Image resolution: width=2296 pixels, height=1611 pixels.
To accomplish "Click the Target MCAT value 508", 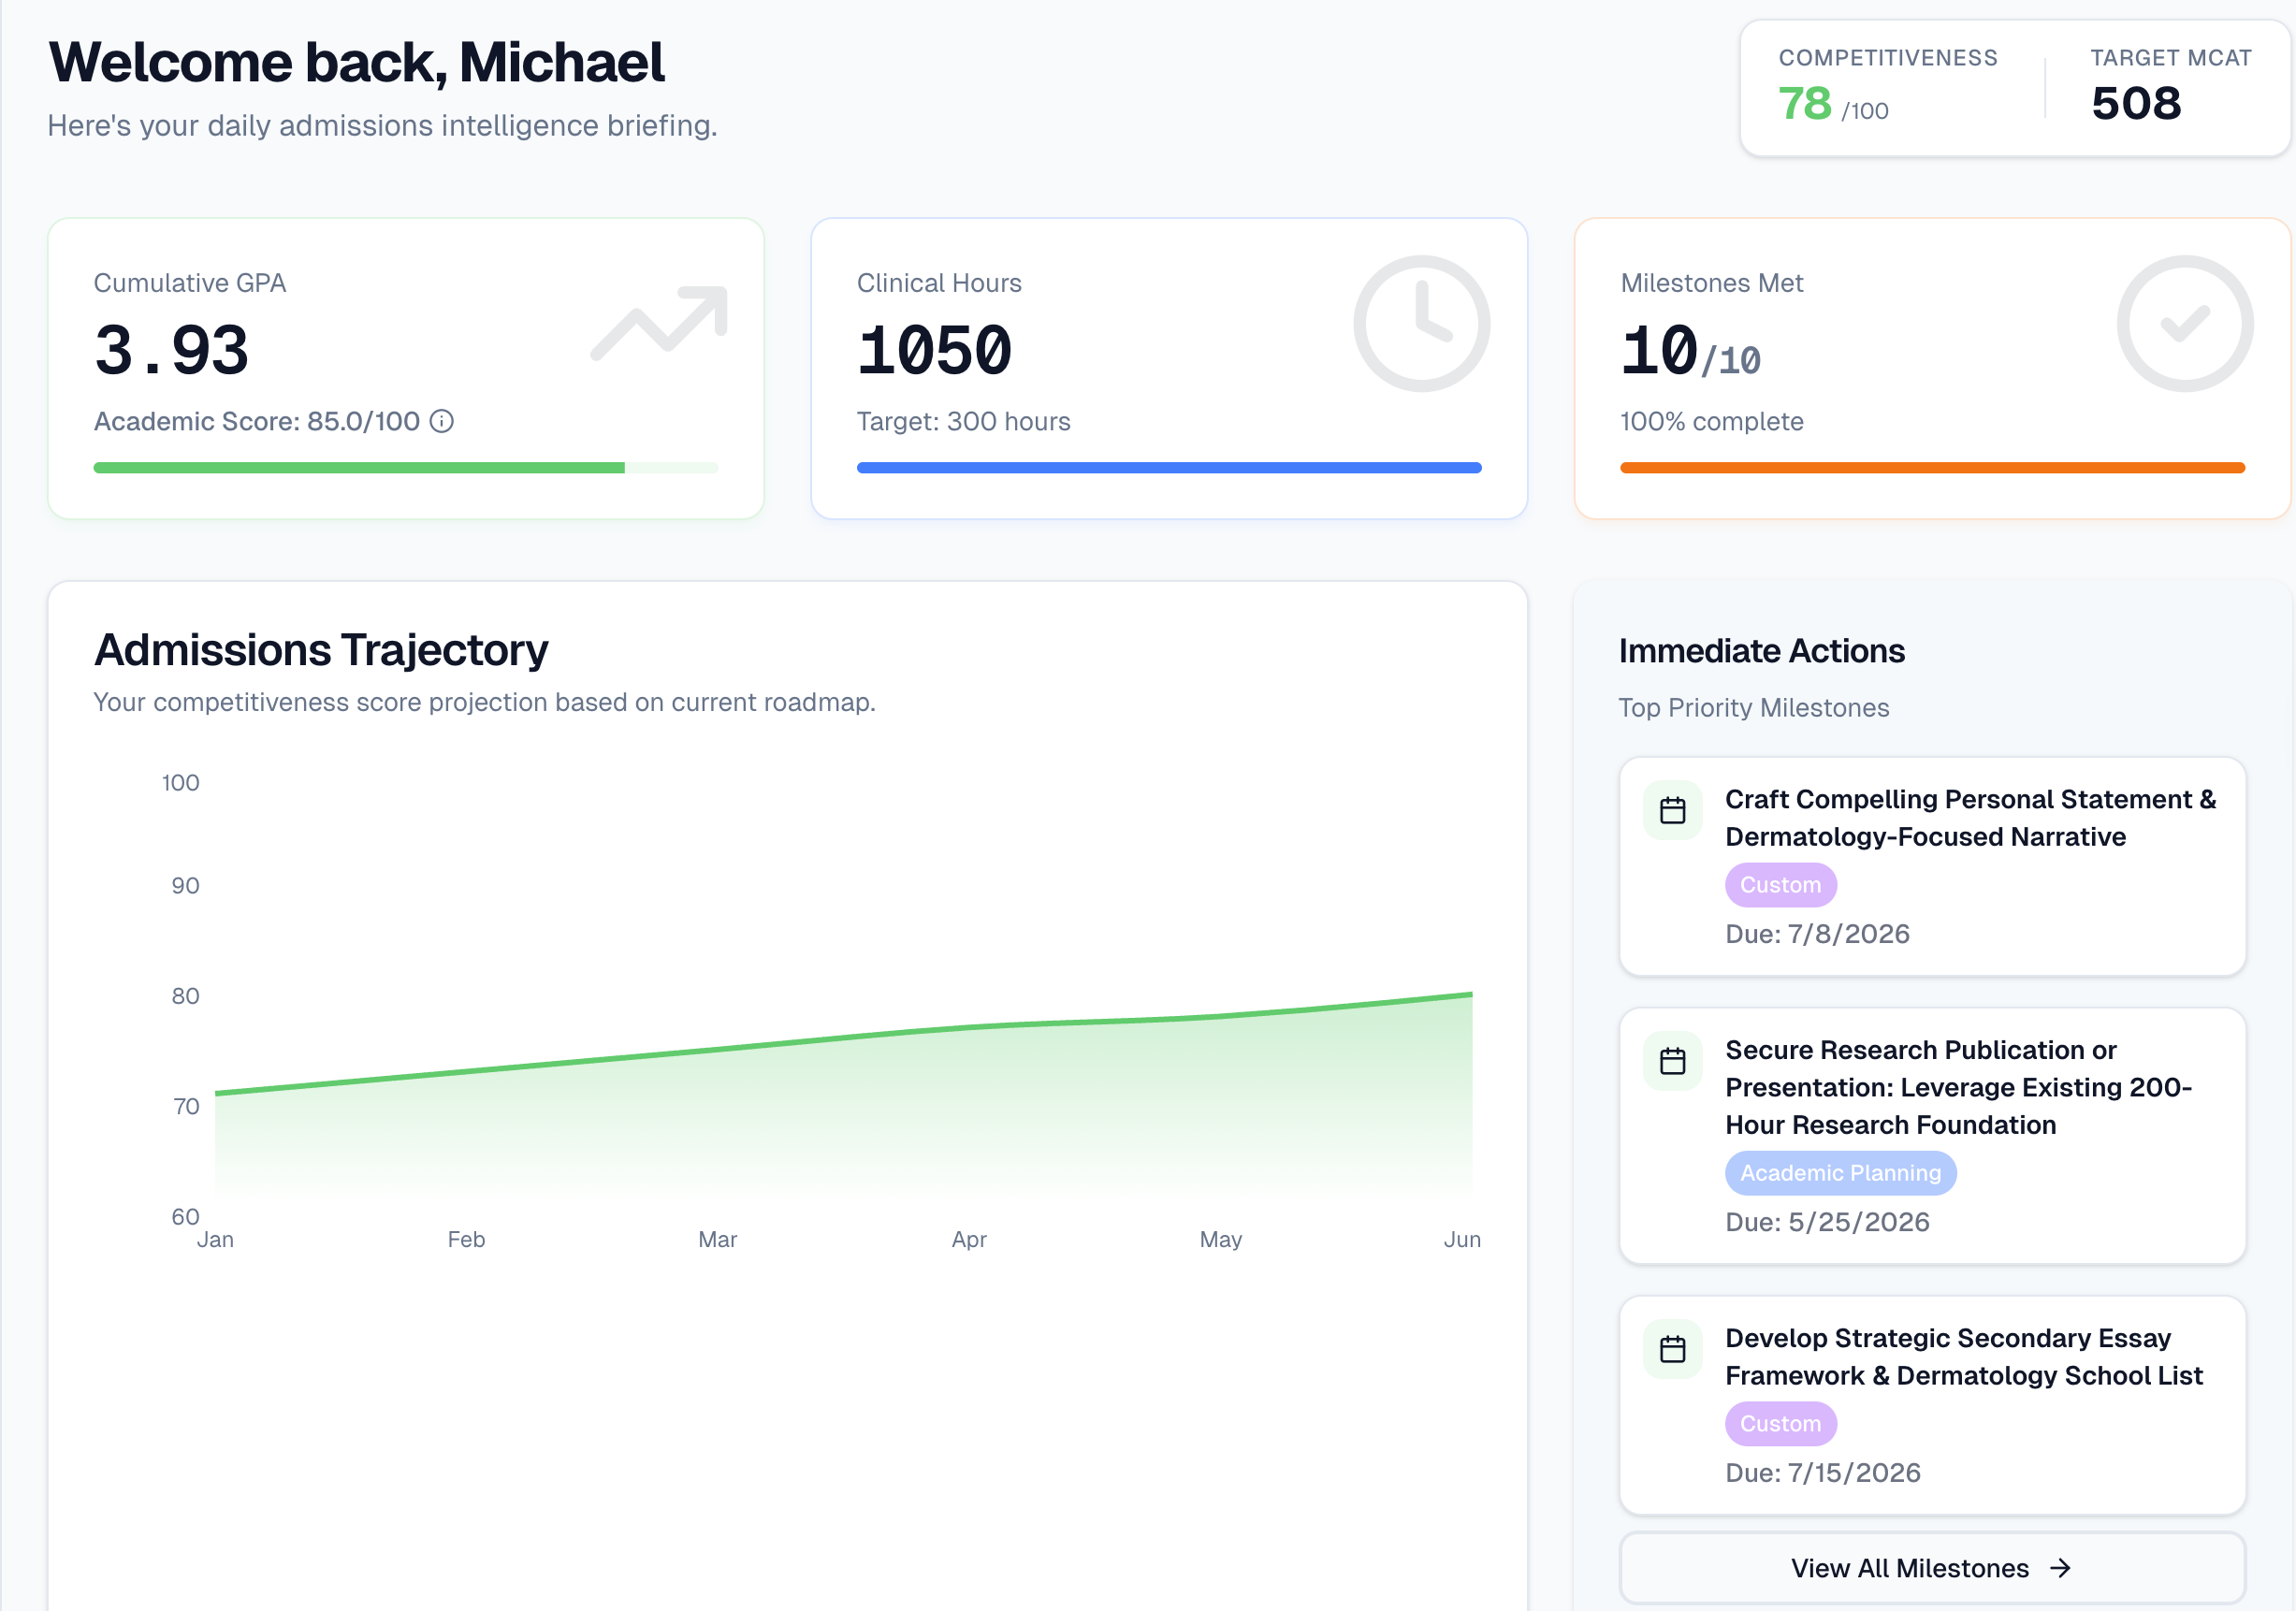I will (2136, 103).
